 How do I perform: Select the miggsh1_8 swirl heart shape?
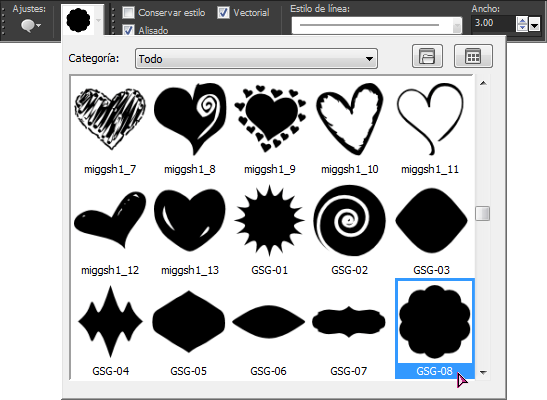click(x=190, y=119)
